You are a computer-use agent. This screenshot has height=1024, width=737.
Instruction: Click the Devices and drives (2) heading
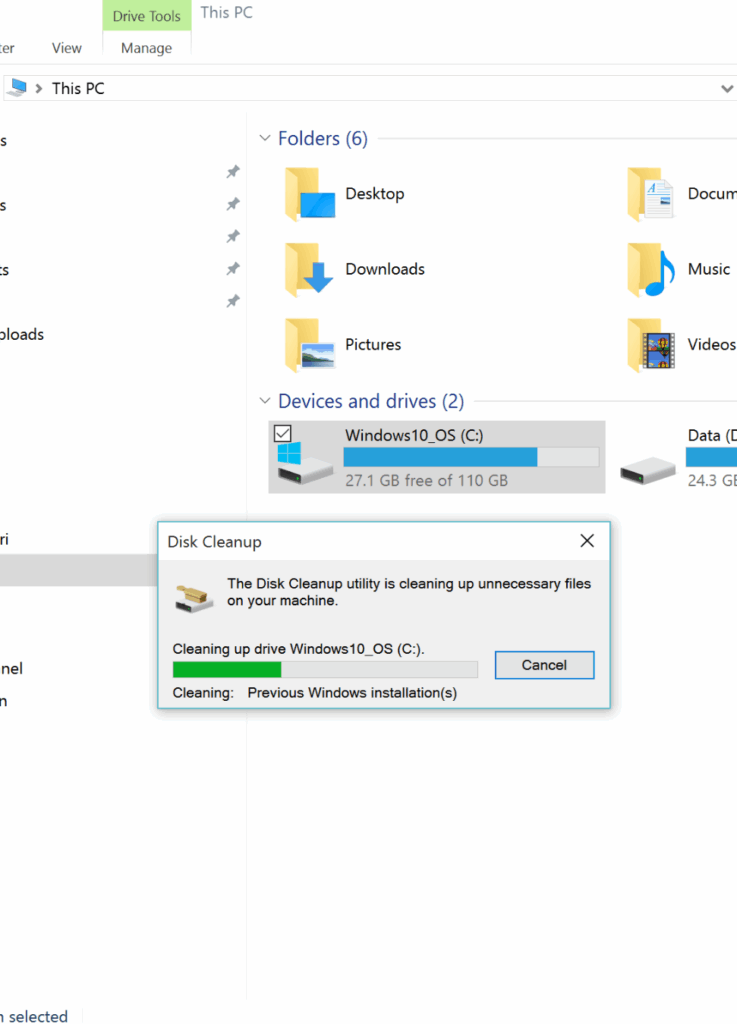pyautogui.click(x=371, y=401)
